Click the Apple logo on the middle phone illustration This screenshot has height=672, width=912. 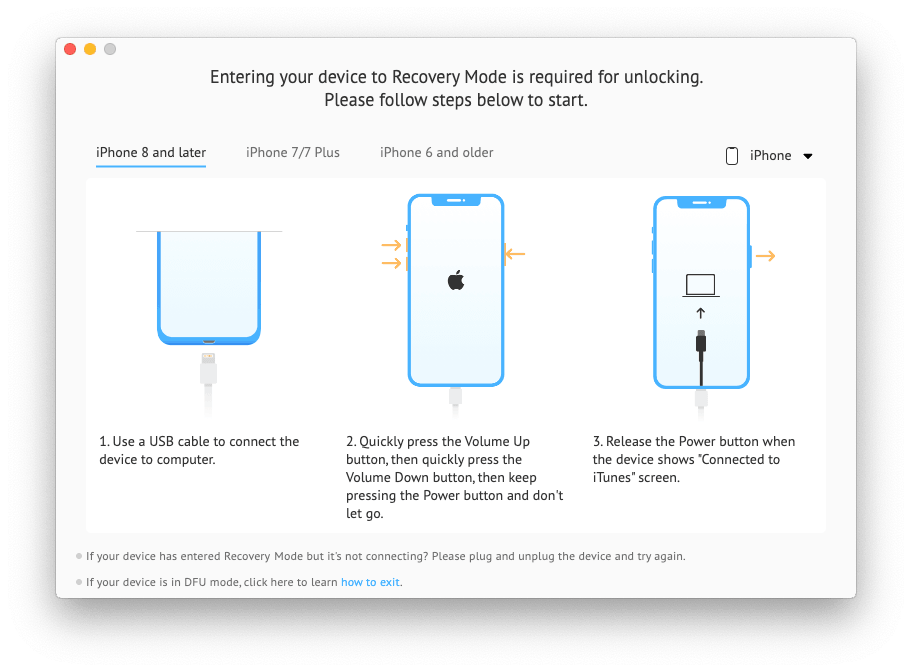point(455,279)
